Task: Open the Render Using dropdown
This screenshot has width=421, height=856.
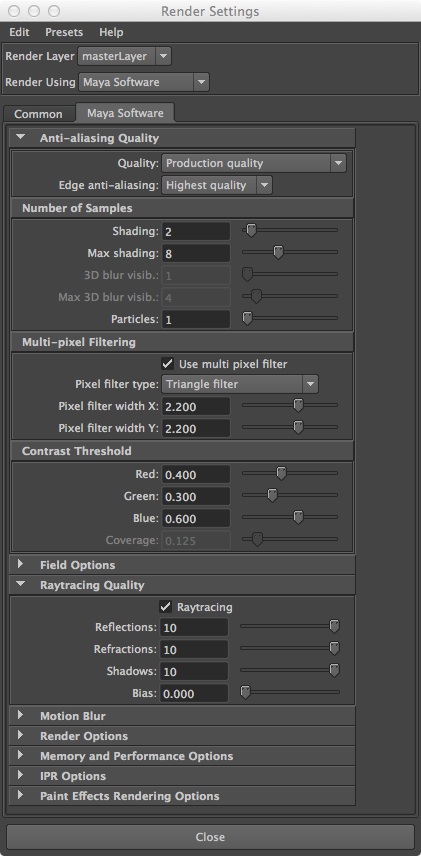Action: click(x=144, y=82)
